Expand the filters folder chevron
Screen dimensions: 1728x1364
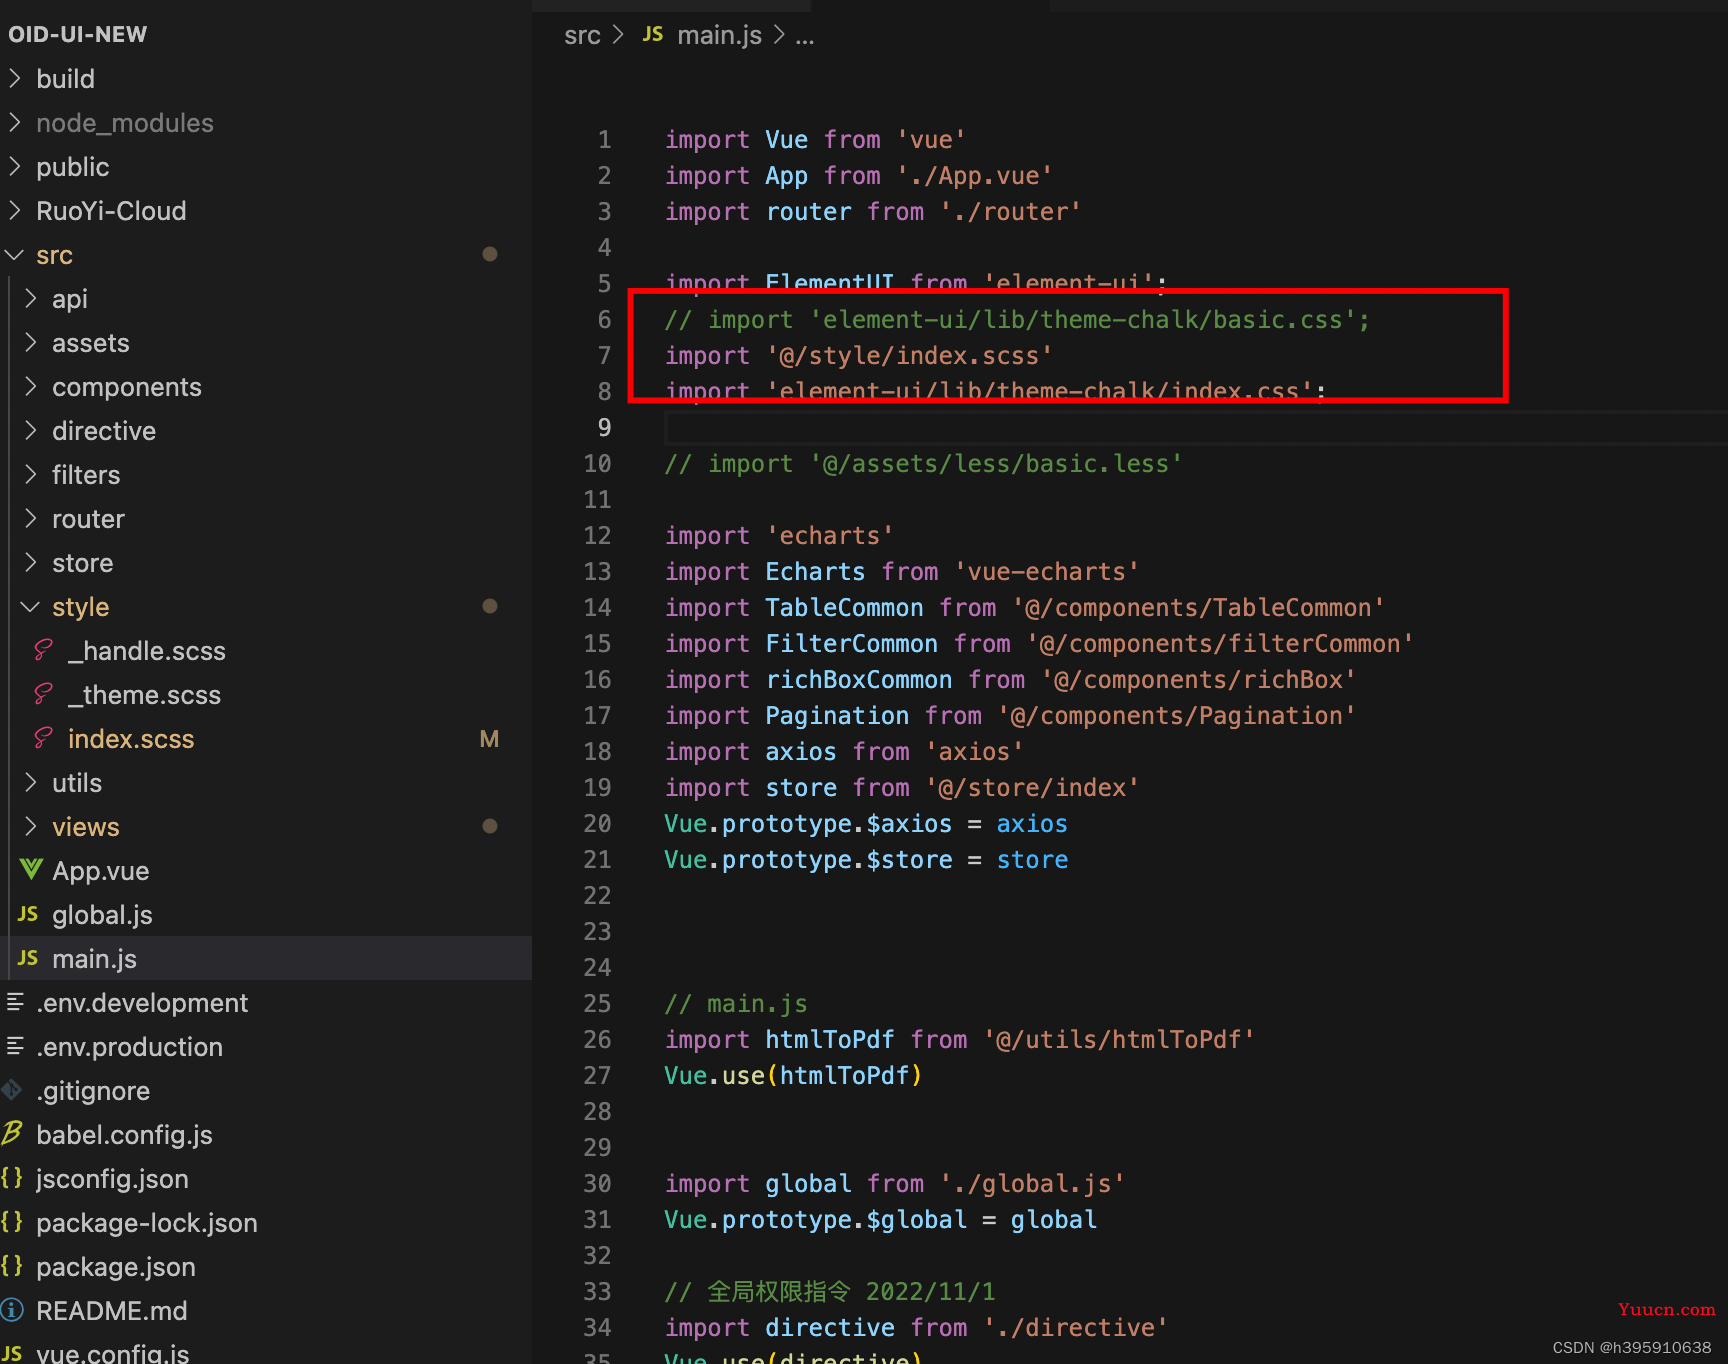click(31, 474)
